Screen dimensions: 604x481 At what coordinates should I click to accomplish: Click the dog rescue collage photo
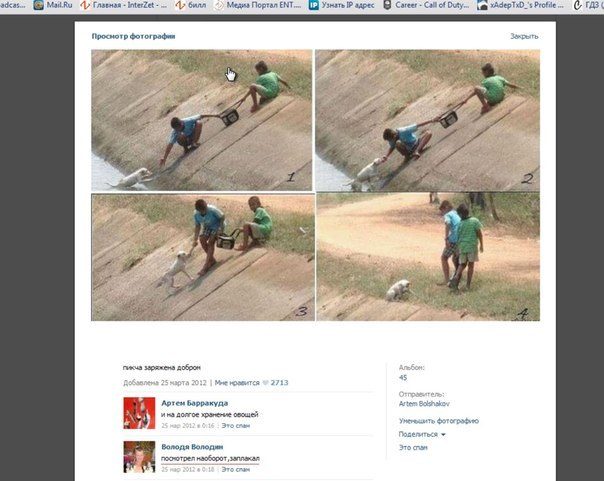[x=315, y=185]
